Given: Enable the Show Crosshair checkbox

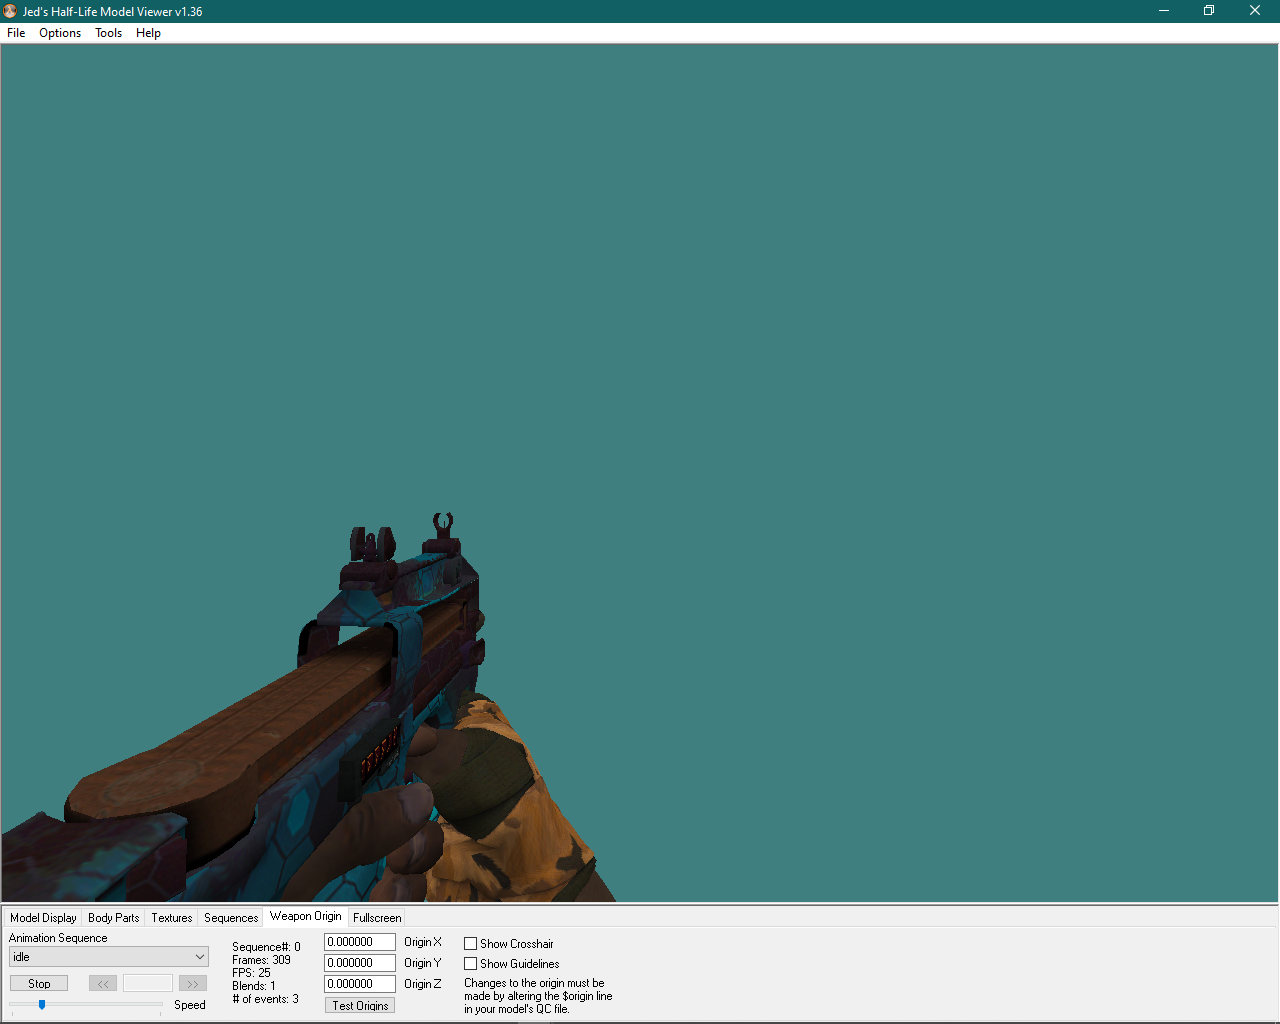Looking at the screenshot, I should click(x=470, y=944).
